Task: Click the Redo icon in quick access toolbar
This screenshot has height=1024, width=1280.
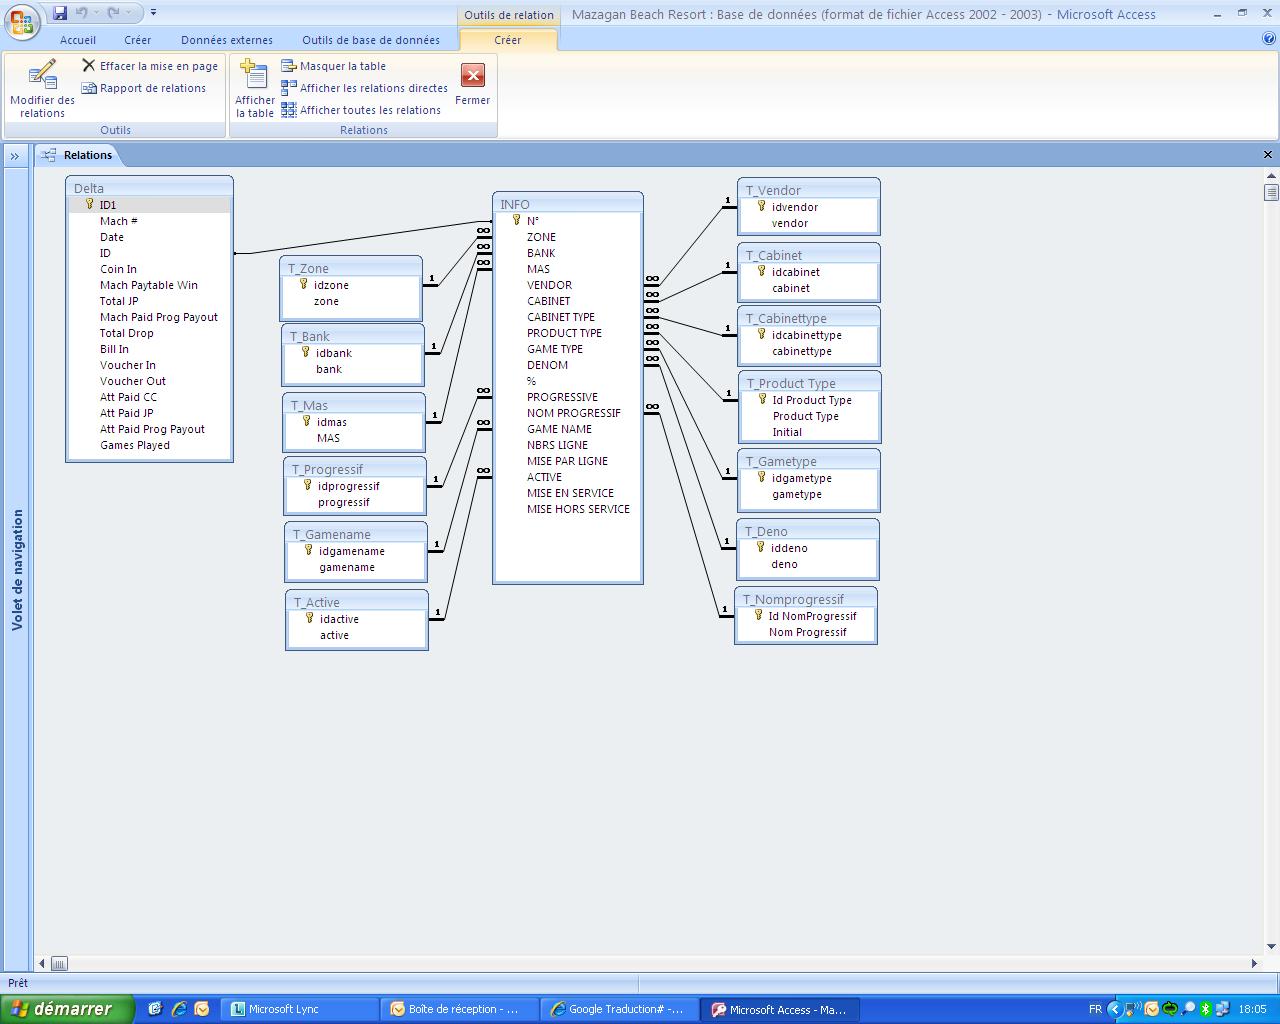Action: (x=113, y=13)
